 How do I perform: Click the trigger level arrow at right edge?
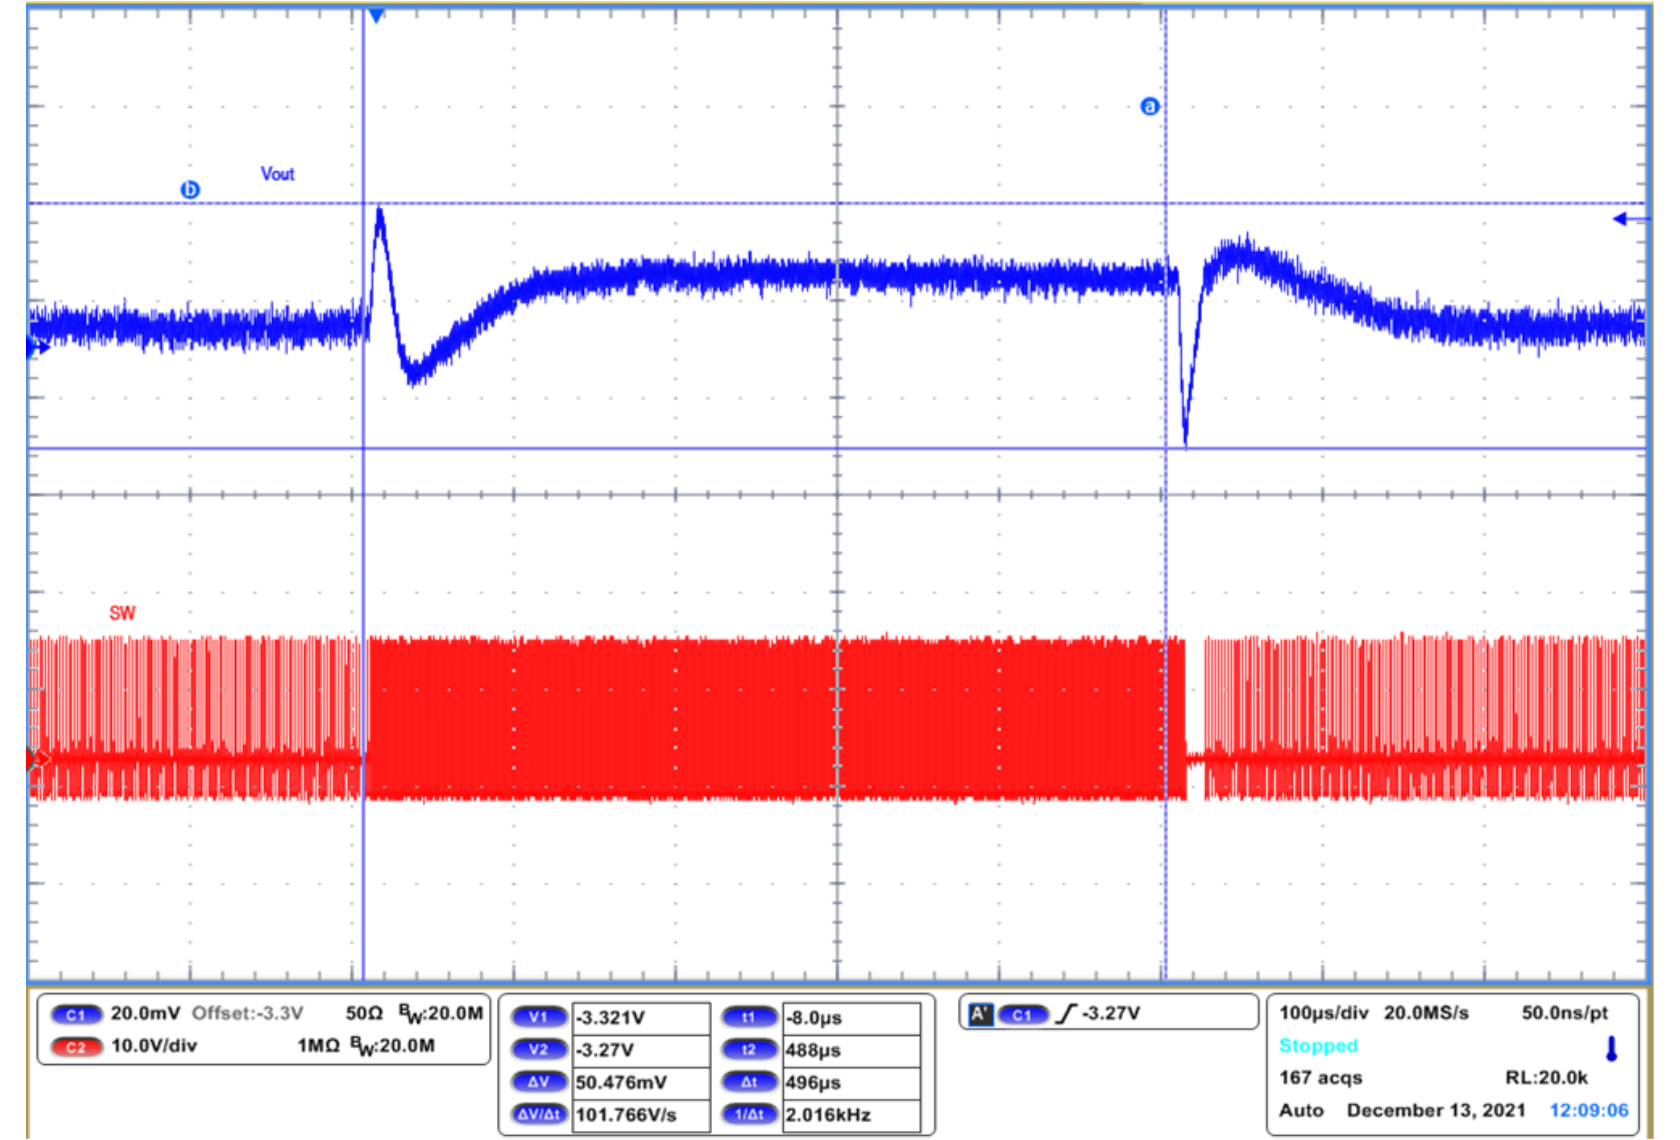[1622, 216]
